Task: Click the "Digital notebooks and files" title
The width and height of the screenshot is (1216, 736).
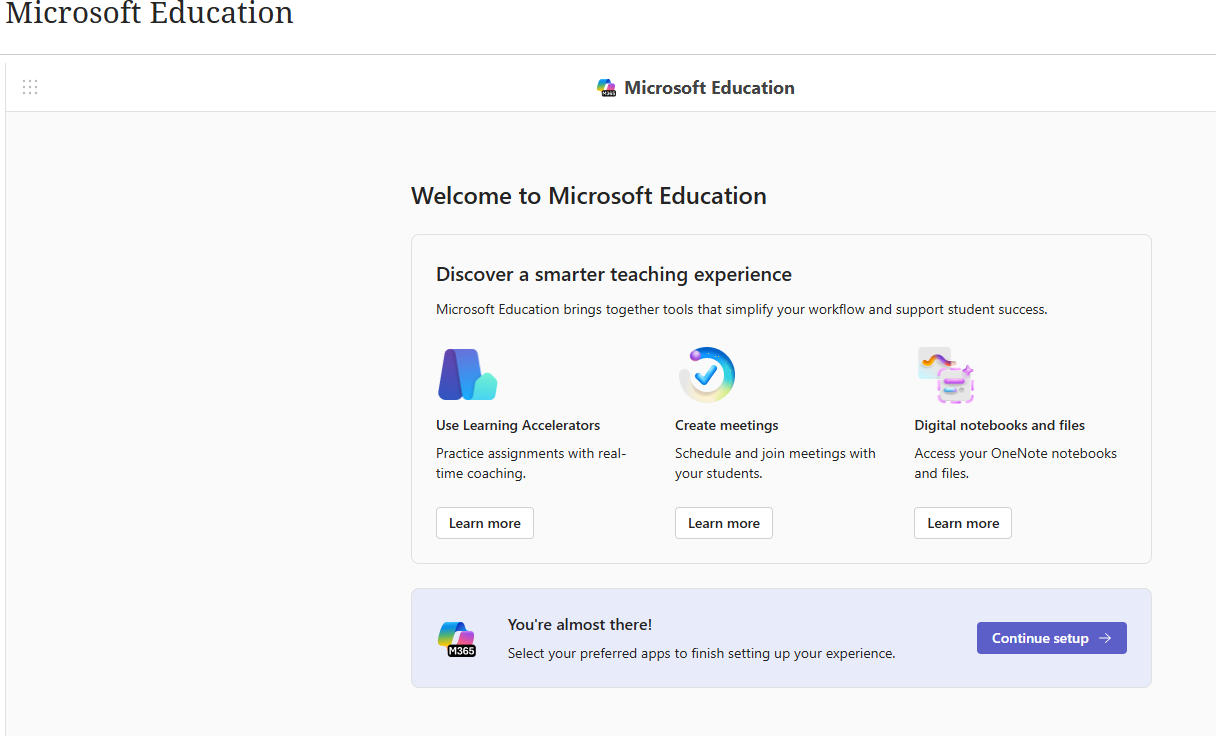Action: click(x=999, y=425)
